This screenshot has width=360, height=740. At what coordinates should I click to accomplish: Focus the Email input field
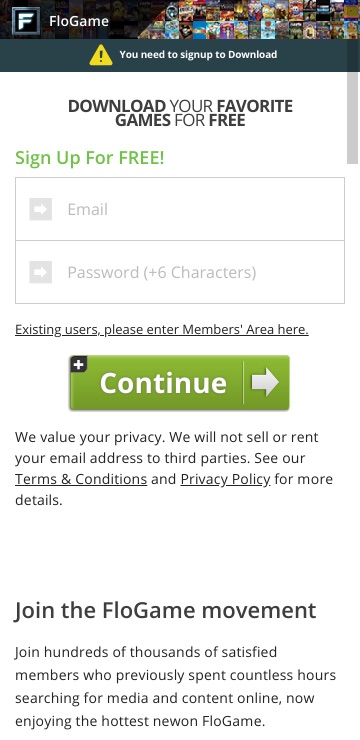180,209
